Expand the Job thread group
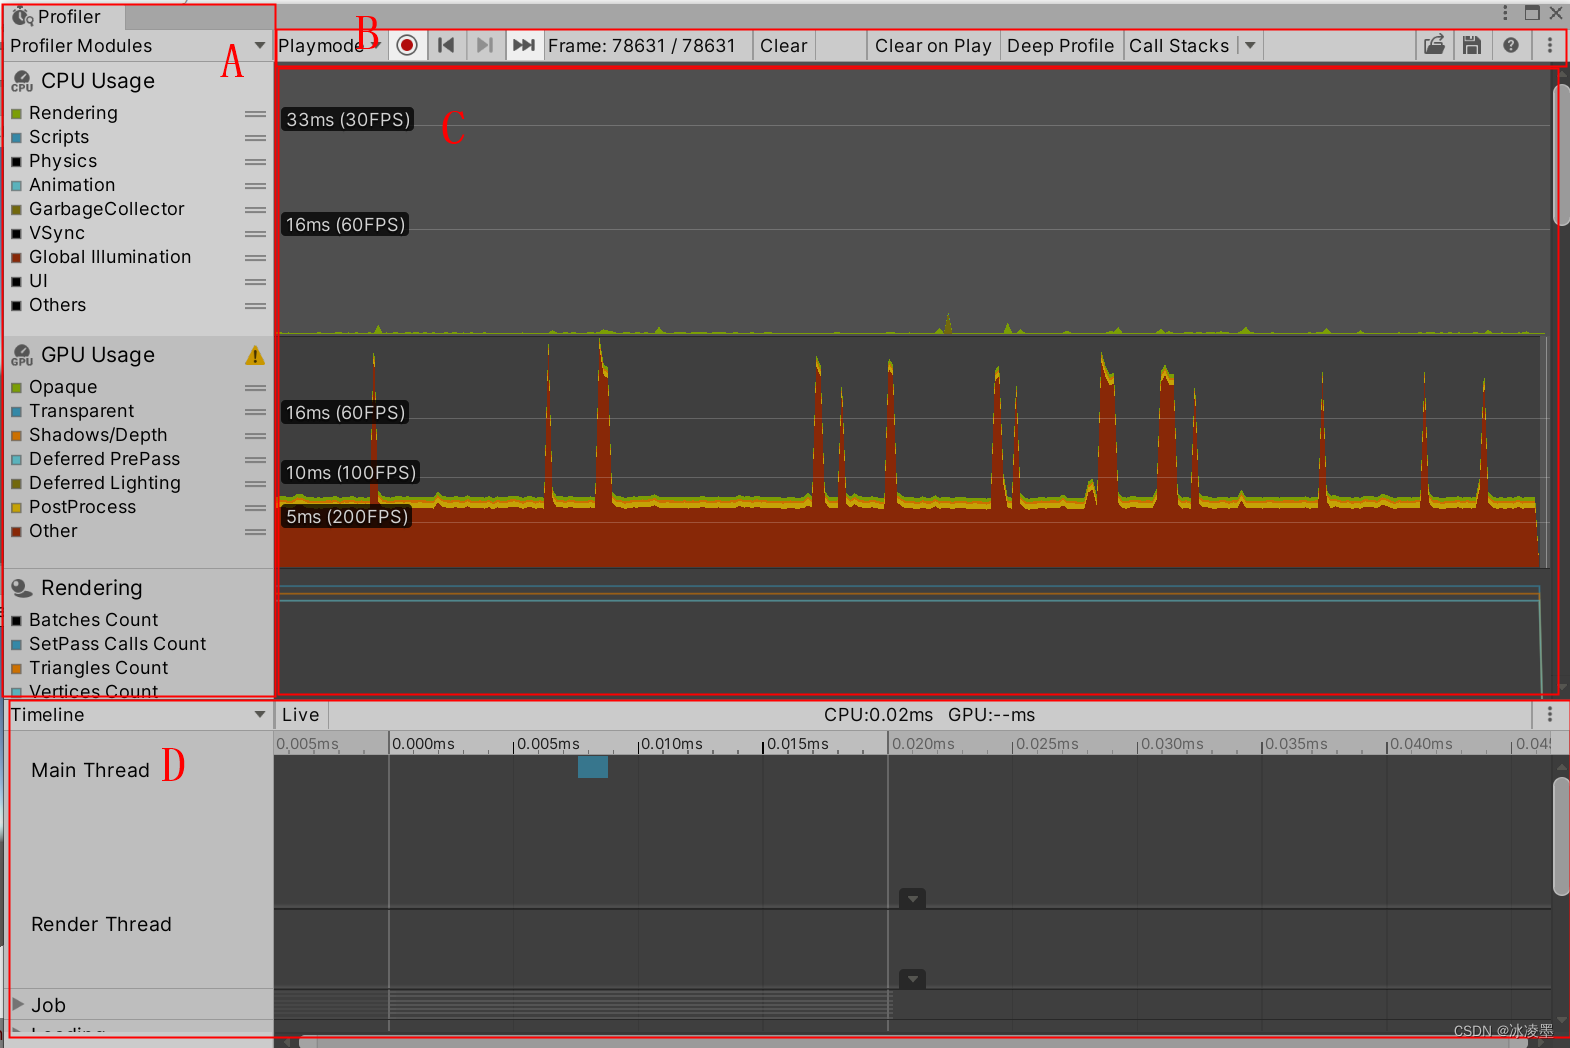Viewport: 1570px width, 1048px height. click(x=18, y=1004)
